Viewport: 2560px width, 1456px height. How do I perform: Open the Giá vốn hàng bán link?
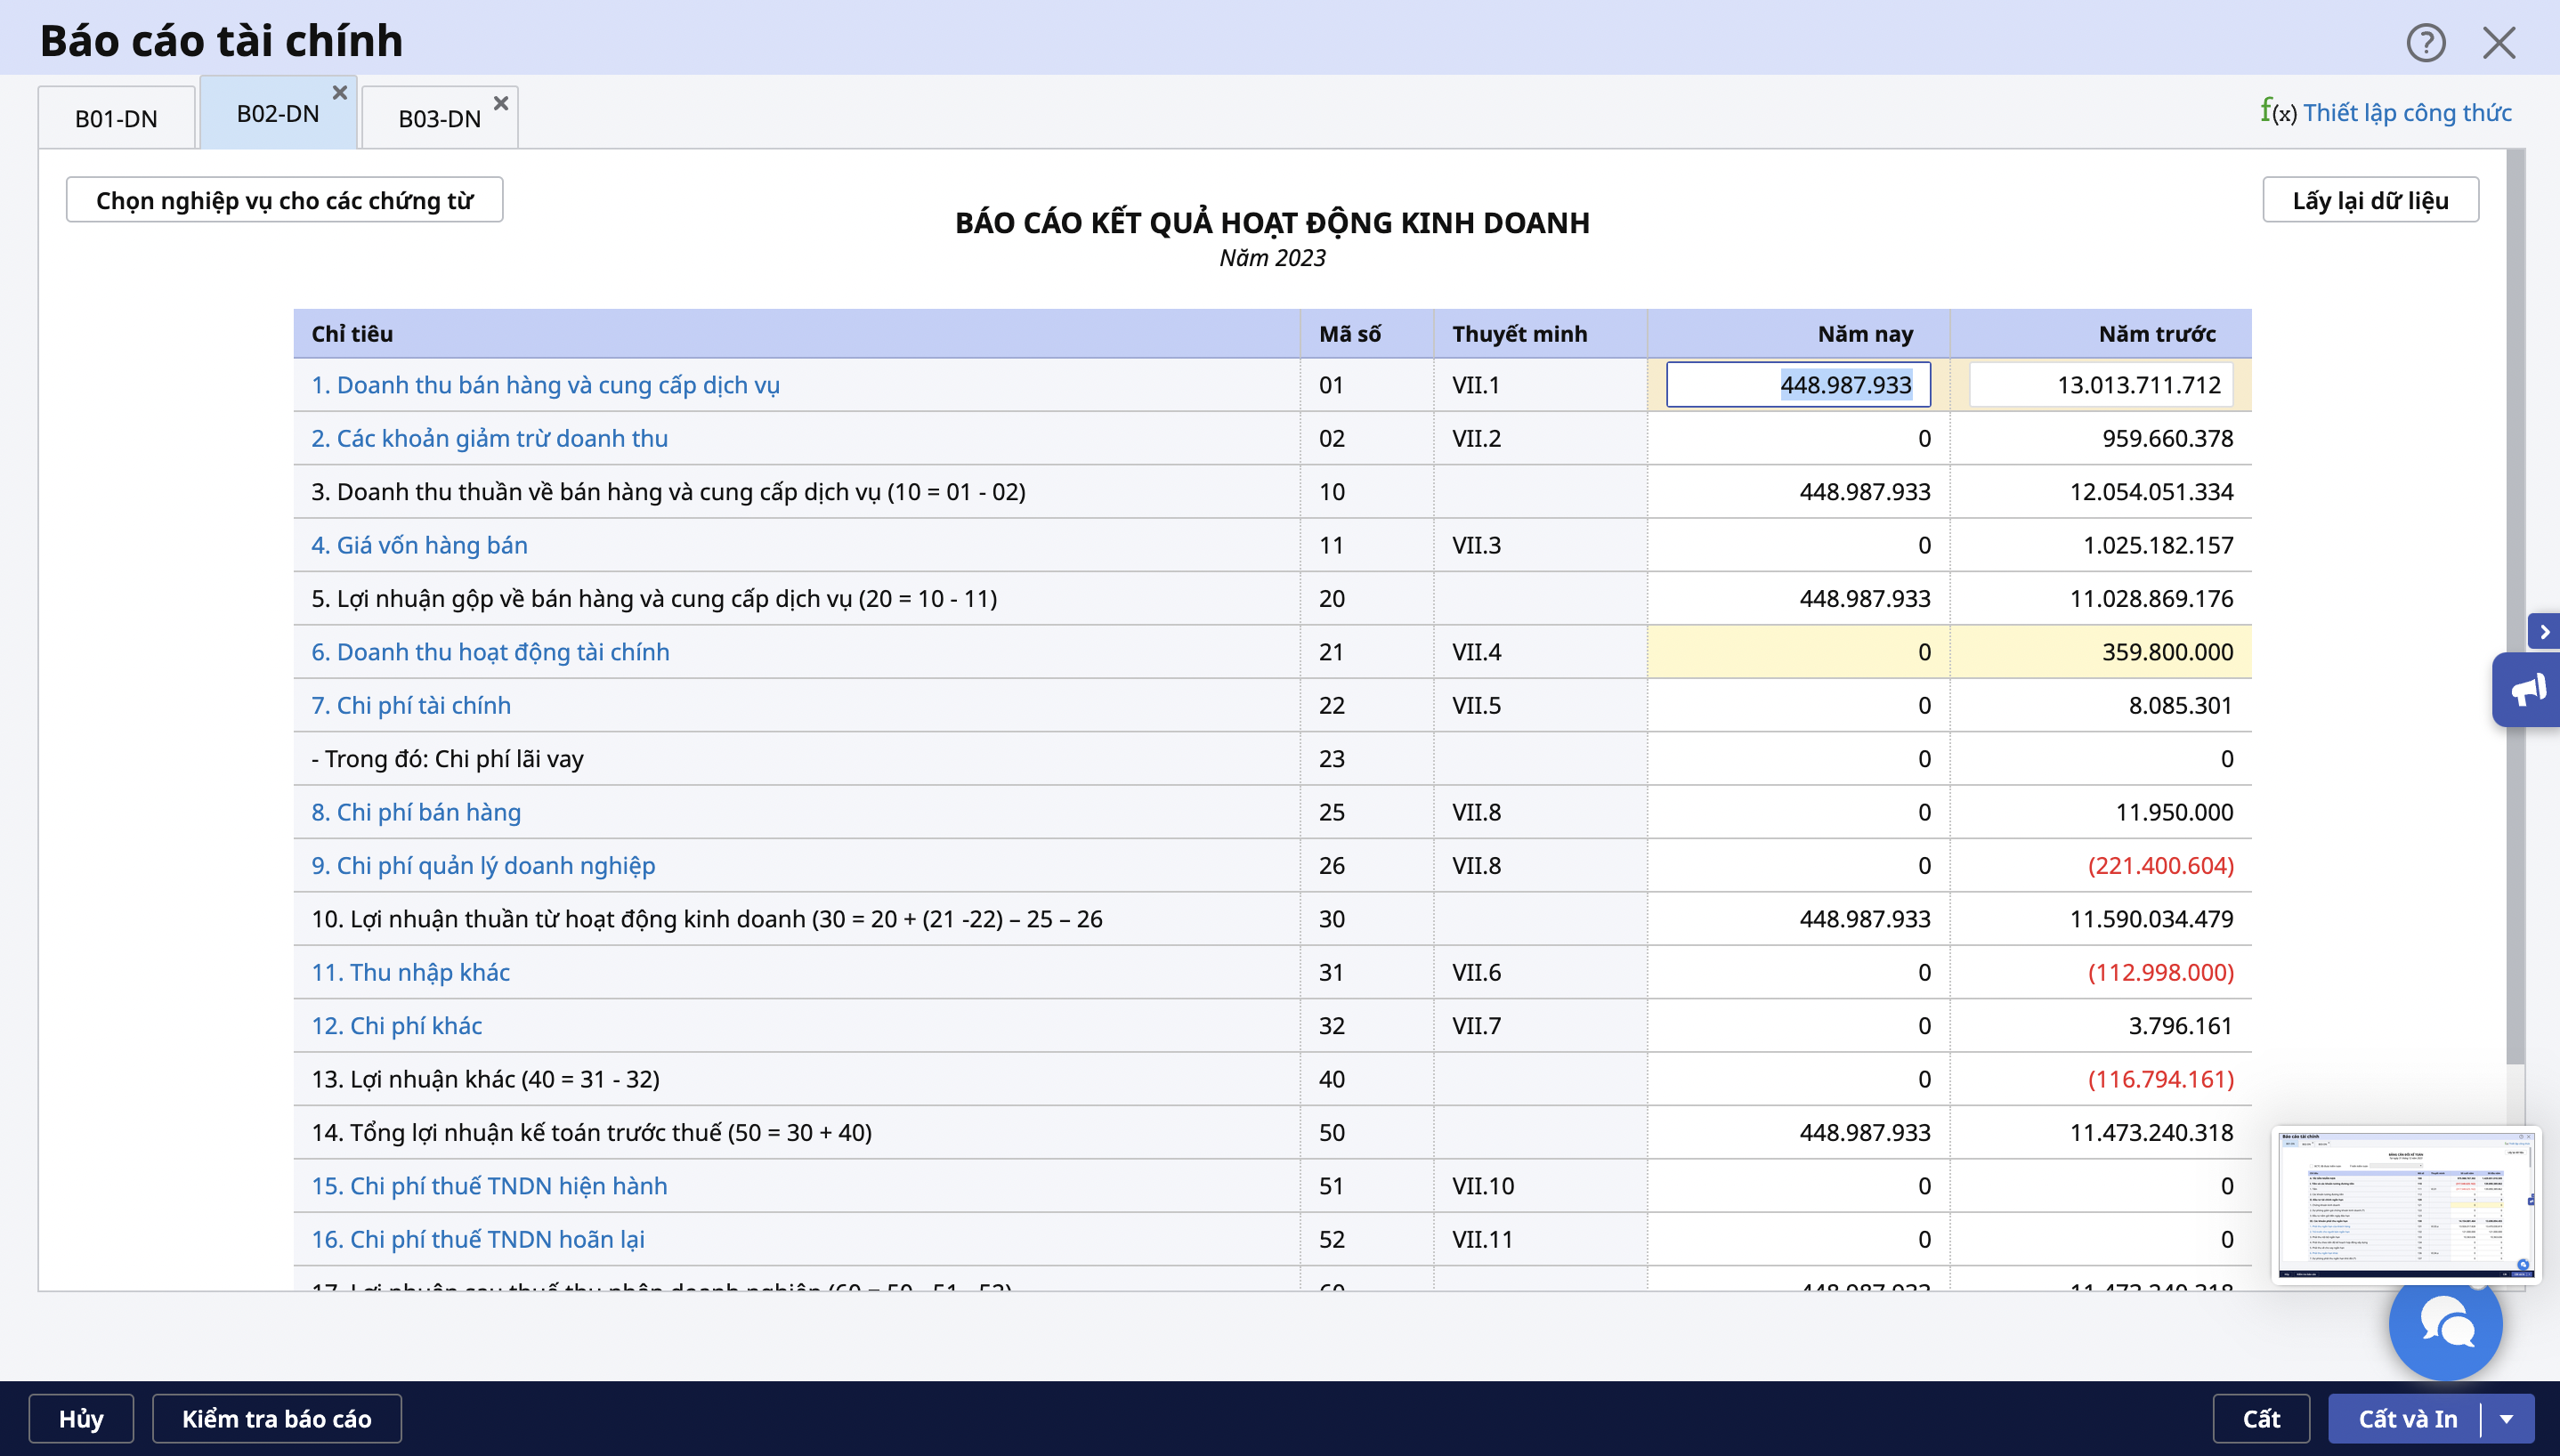pyautogui.click(x=419, y=545)
